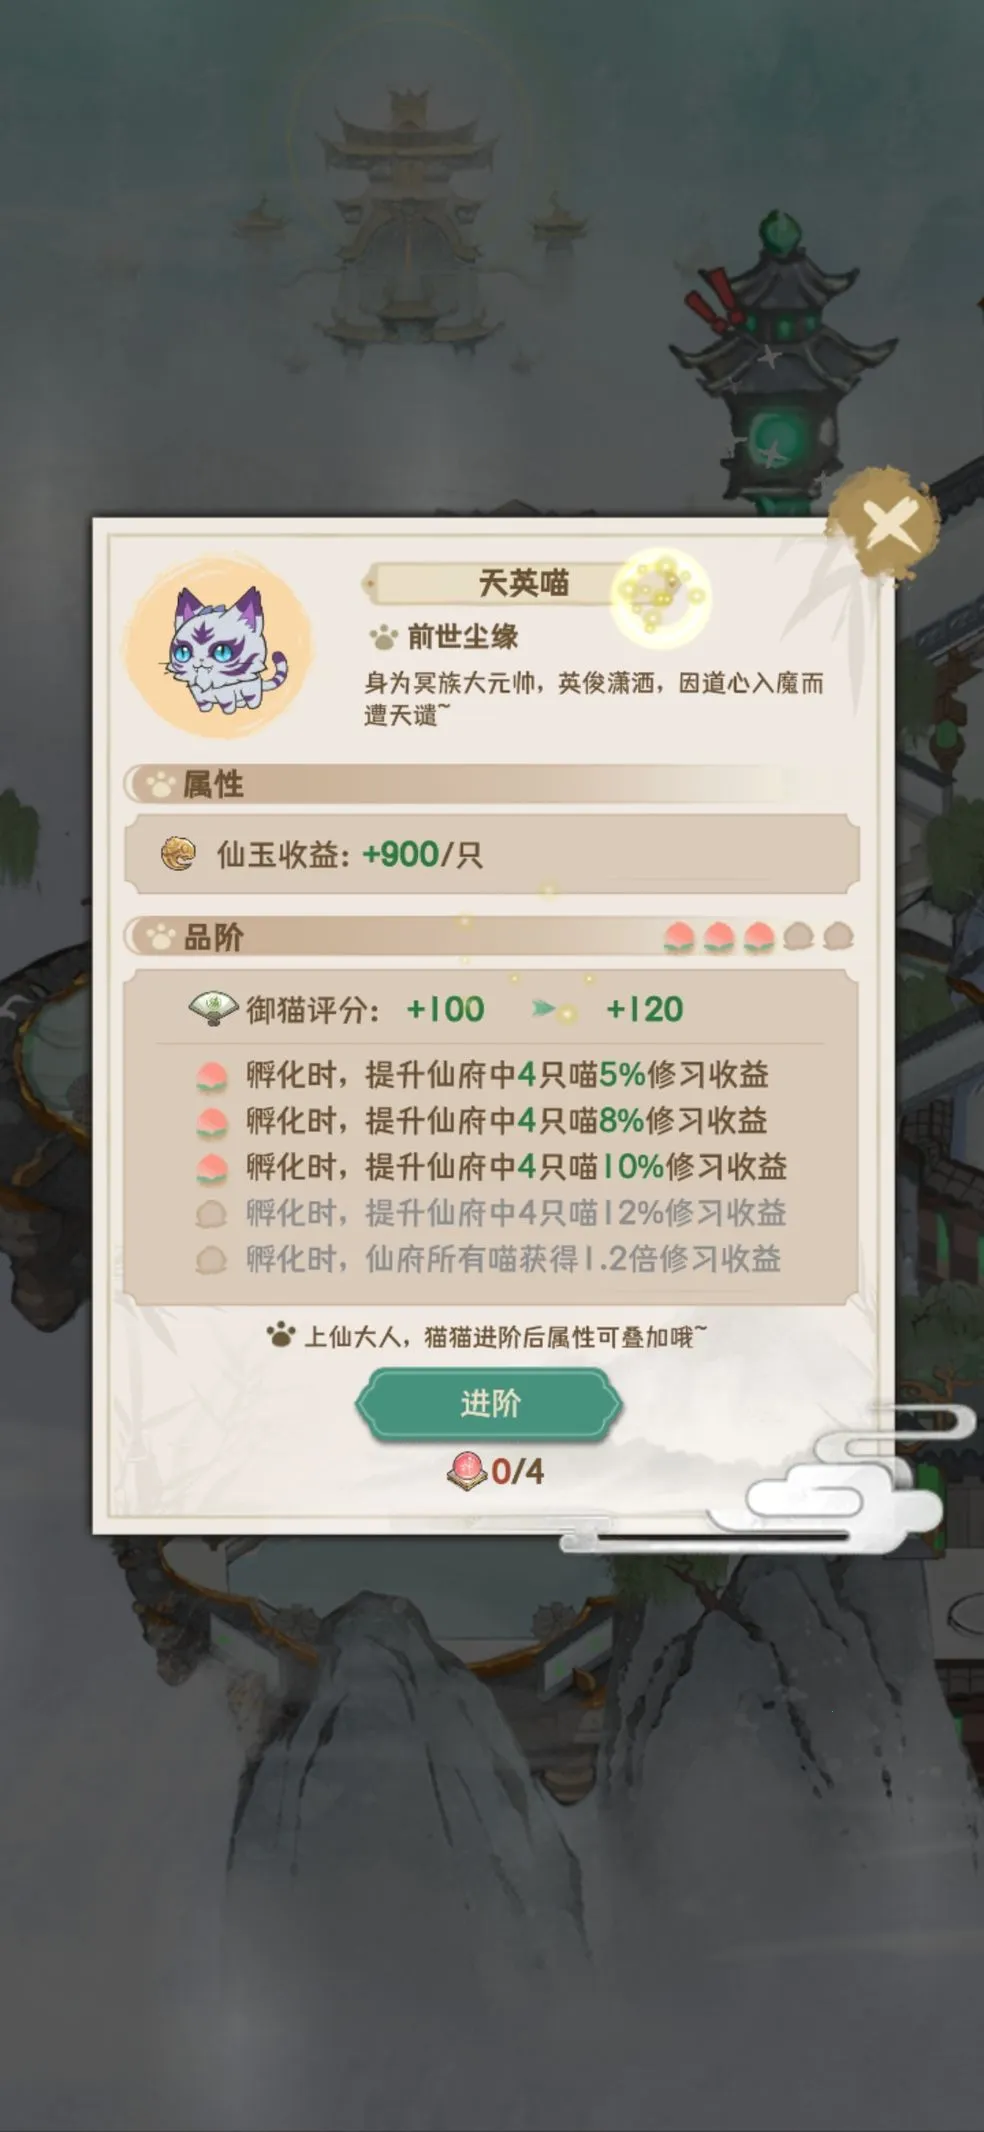Image resolution: width=984 pixels, height=2132 pixels.
Task: Tap the locked 12%修习收益 bonus row
Action: [x=491, y=1213]
